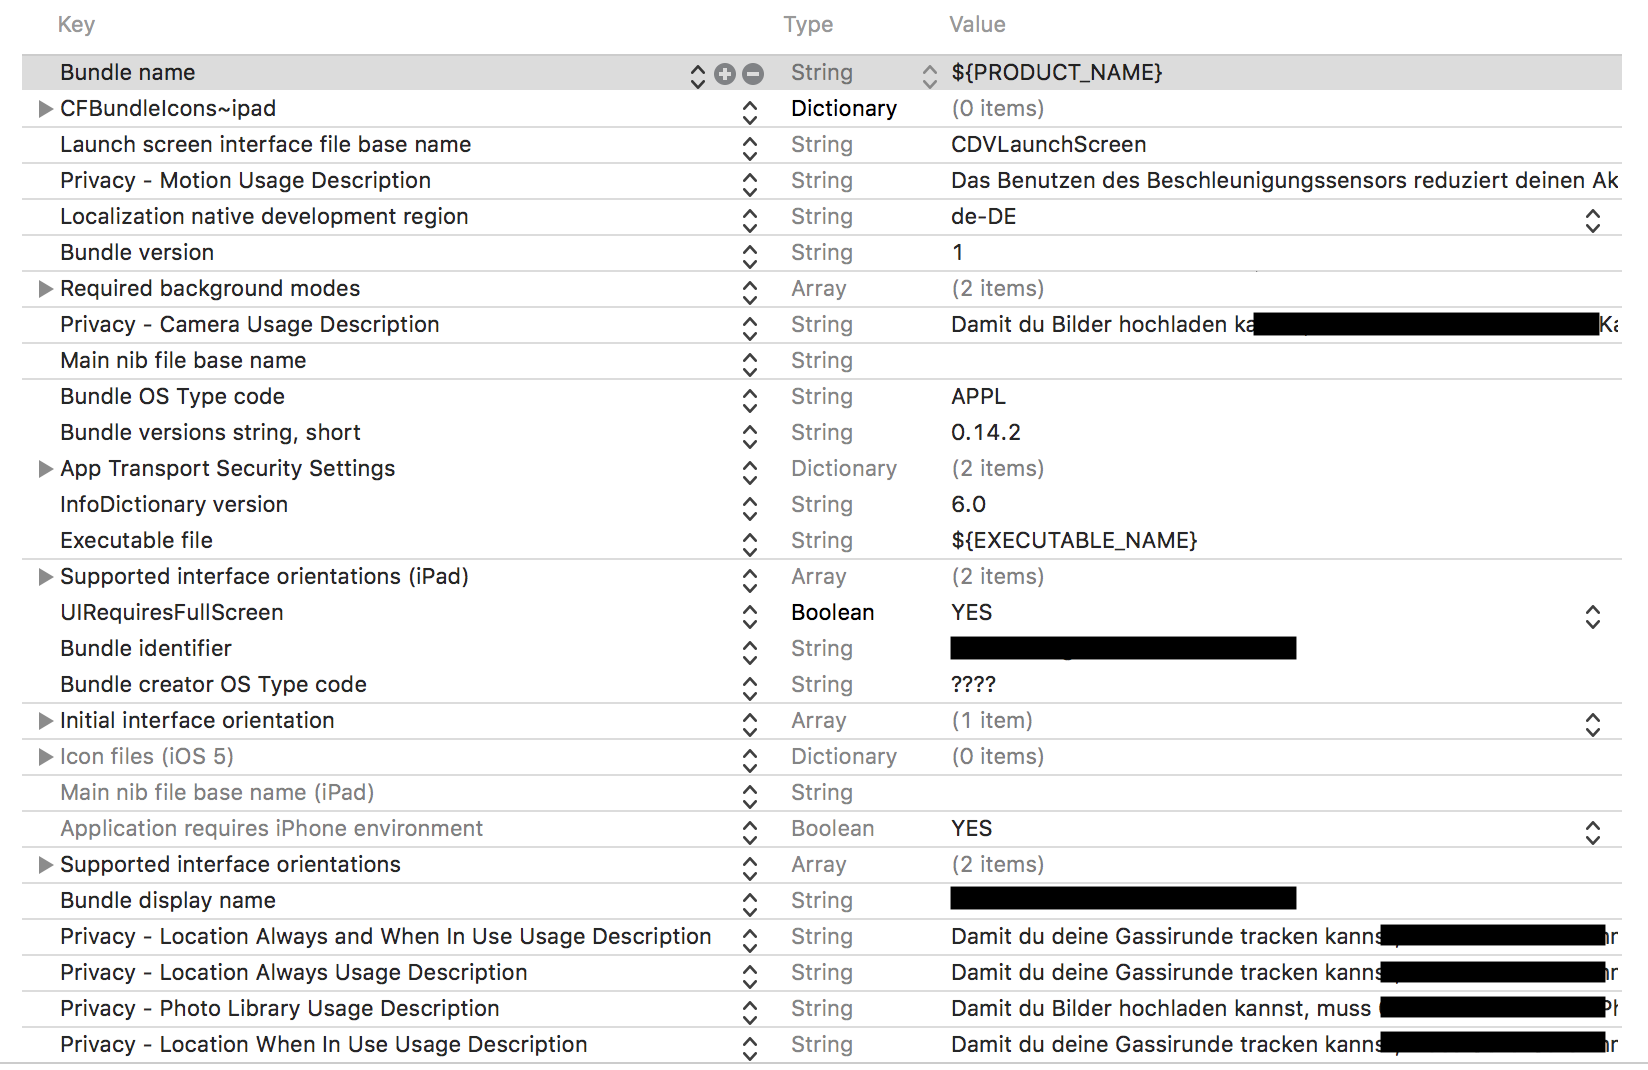Screen dimensions: 1648x1070
Task: Click key stepper on Privacy - Camera Usage row
Action: click(750, 328)
